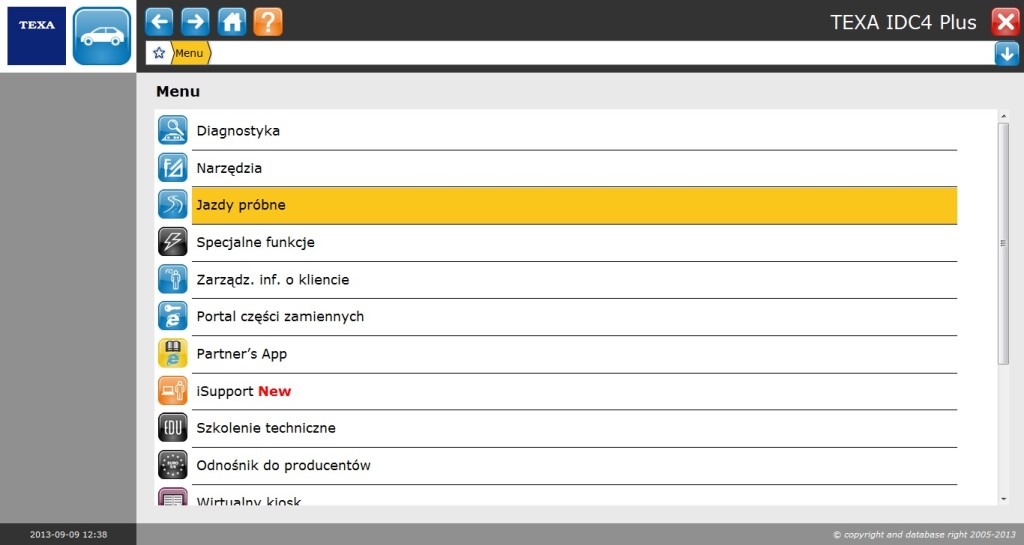Click the Zarządz. inf. o kliencie icon
1024x545 pixels.
[x=172, y=279]
